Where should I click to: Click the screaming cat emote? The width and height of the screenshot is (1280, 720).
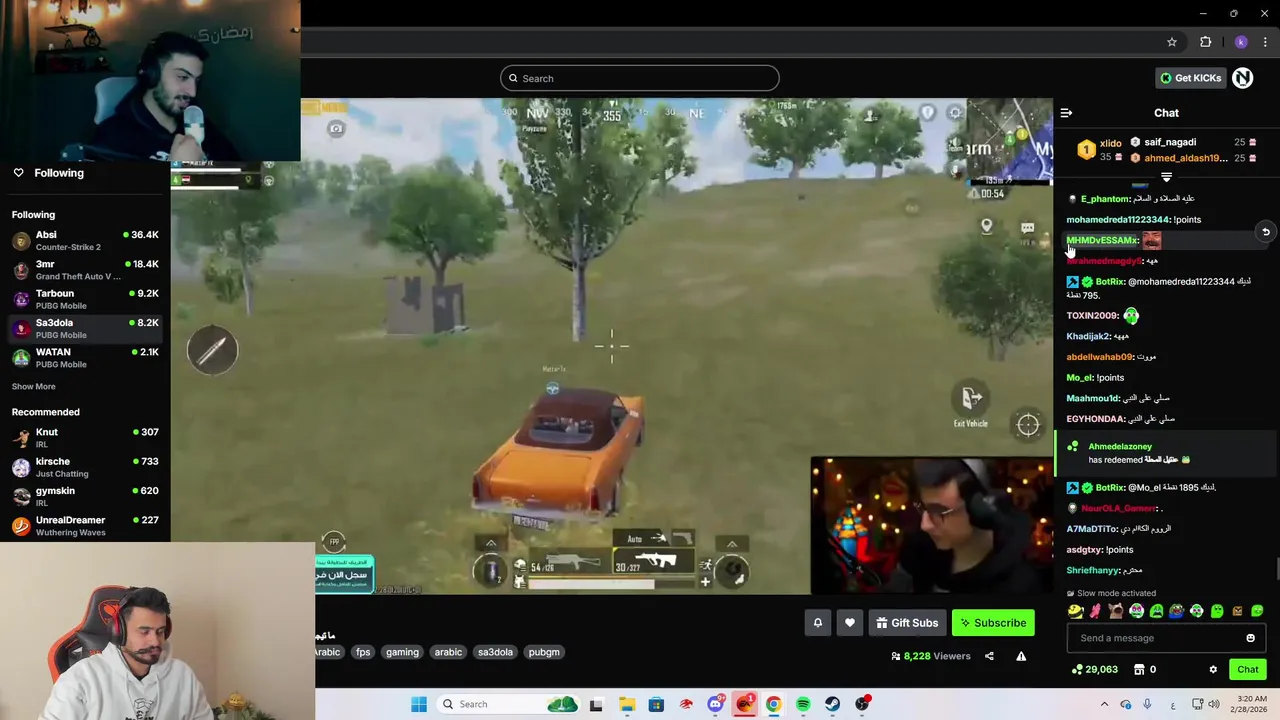(1116, 611)
